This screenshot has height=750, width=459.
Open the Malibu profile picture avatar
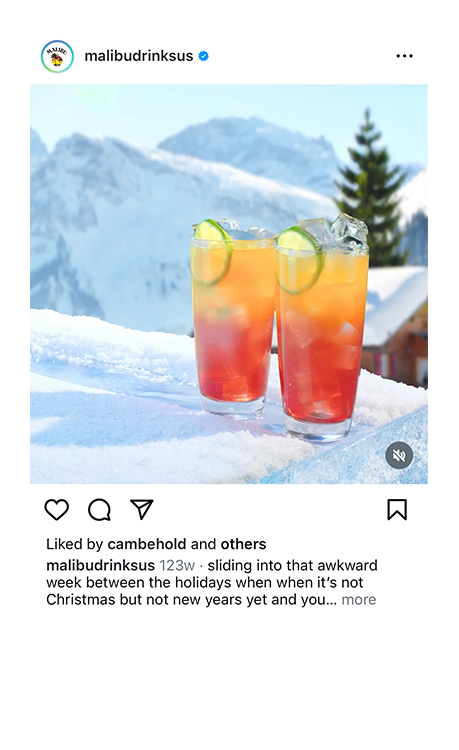[57, 56]
